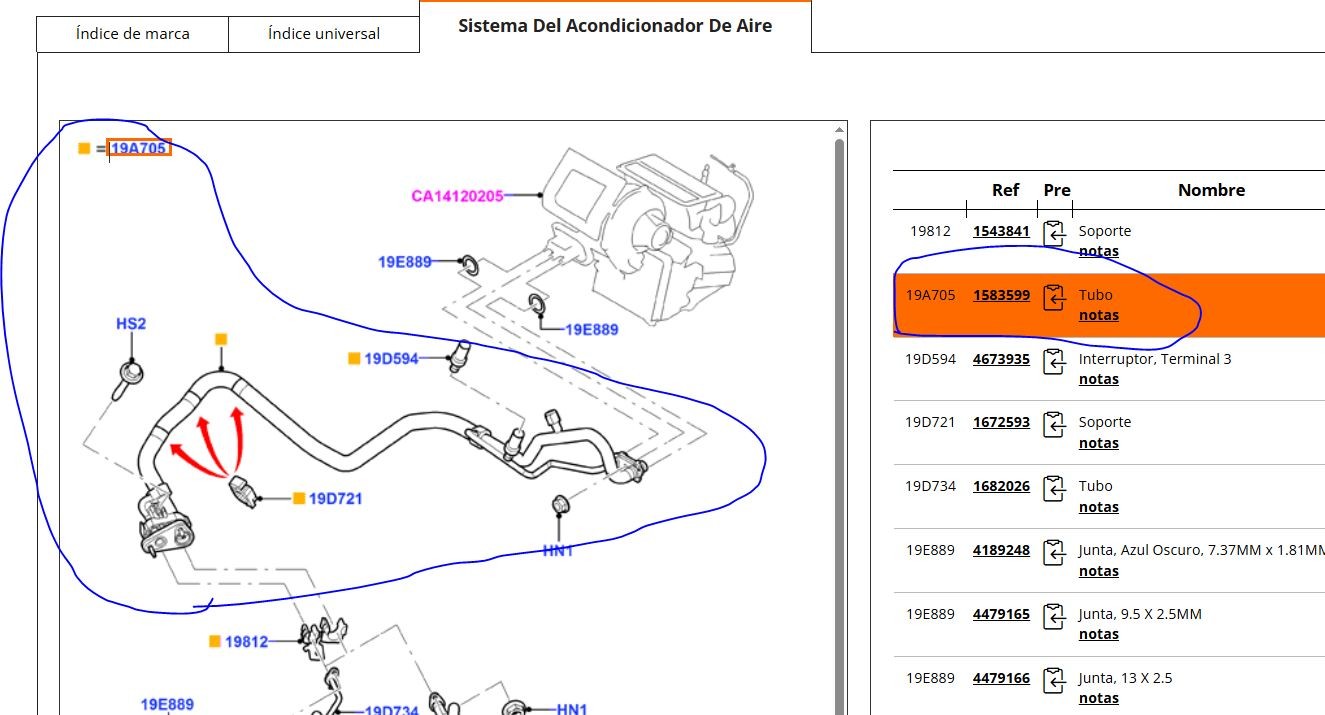Click the boxed 19A705 label in diagram

pos(140,148)
